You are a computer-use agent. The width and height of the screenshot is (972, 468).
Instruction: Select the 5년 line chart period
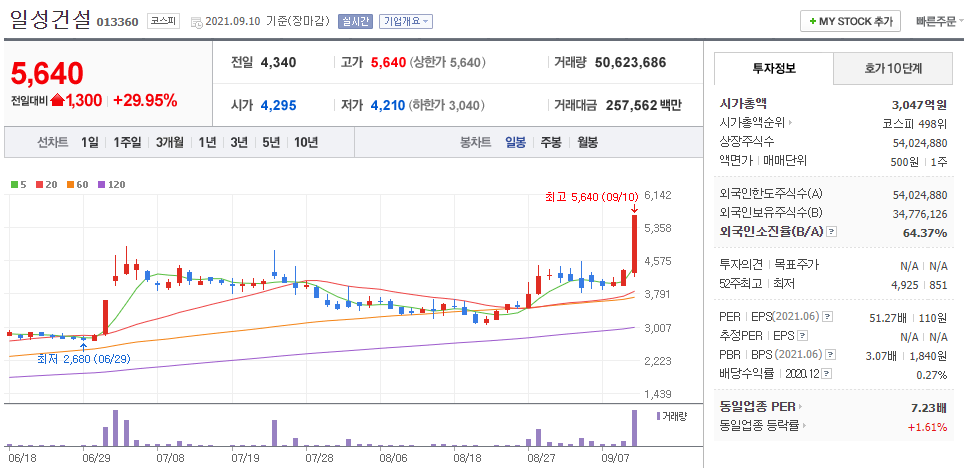pos(271,143)
